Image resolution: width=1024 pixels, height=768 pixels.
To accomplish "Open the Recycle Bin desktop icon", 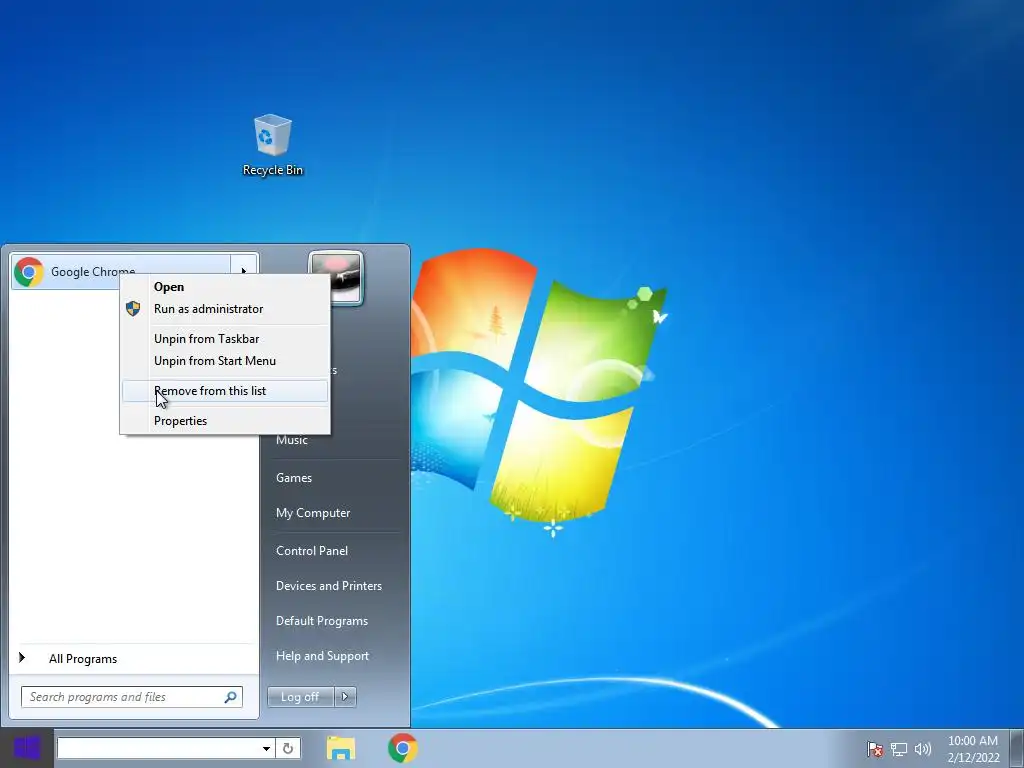I will (272, 145).
